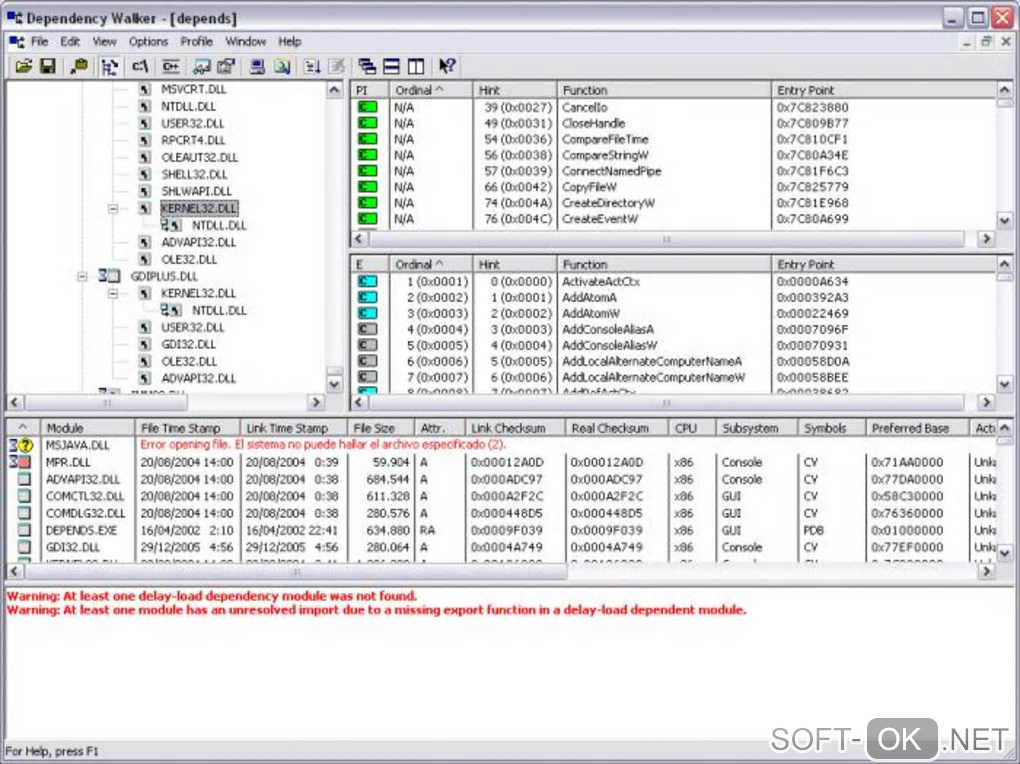Screen dimensions: 1020x764
Task: Sort module list by Link Checksum column
Action: point(515,428)
